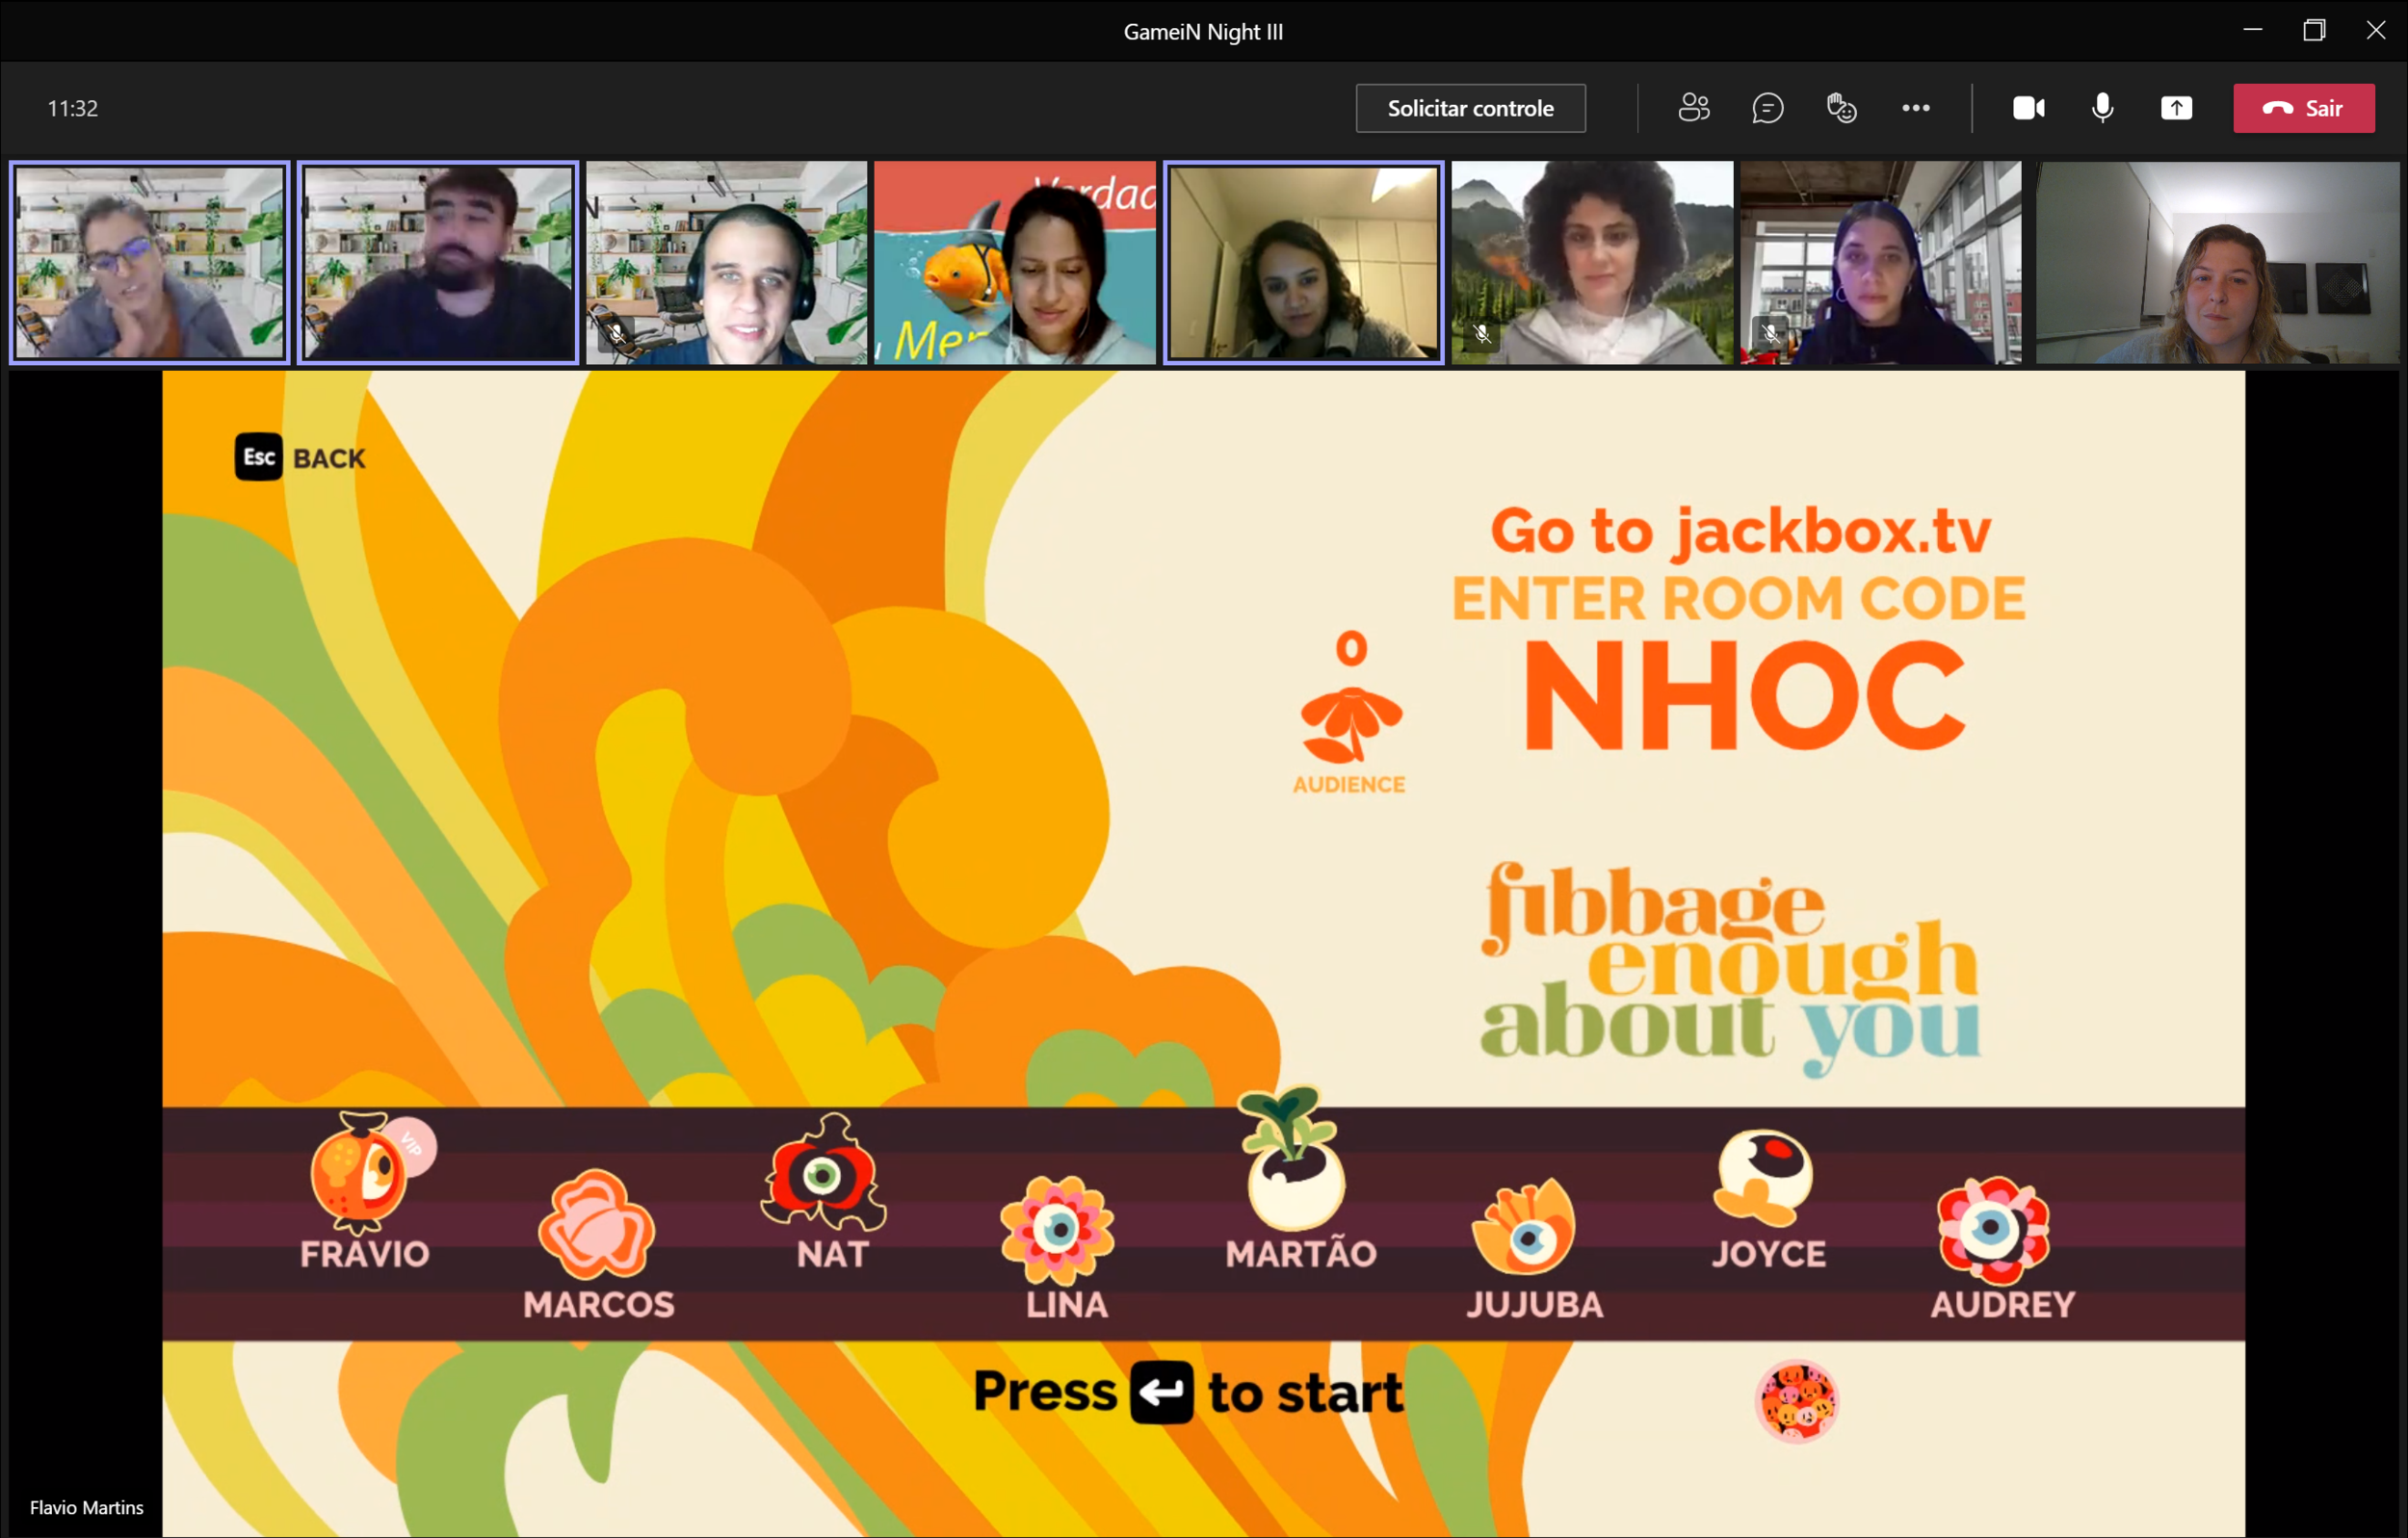This screenshot has width=2408, height=1538.
Task: Click the Solicitar controle button
Action: coord(1470,108)
